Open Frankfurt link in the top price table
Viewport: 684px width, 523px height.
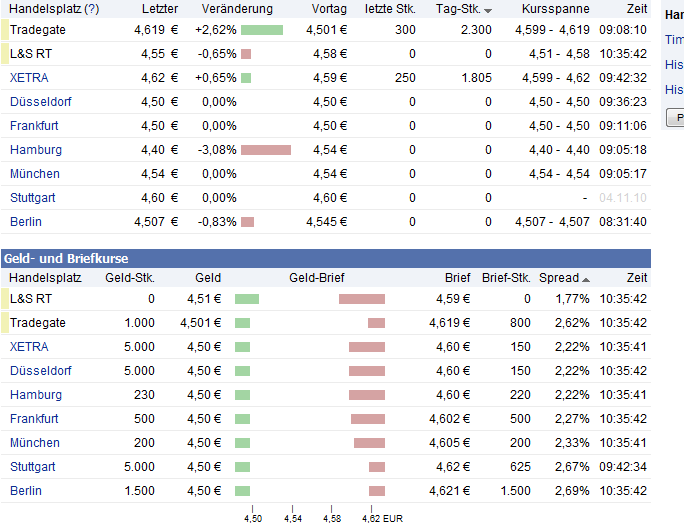pyautogui.click(x=34, y=125)
